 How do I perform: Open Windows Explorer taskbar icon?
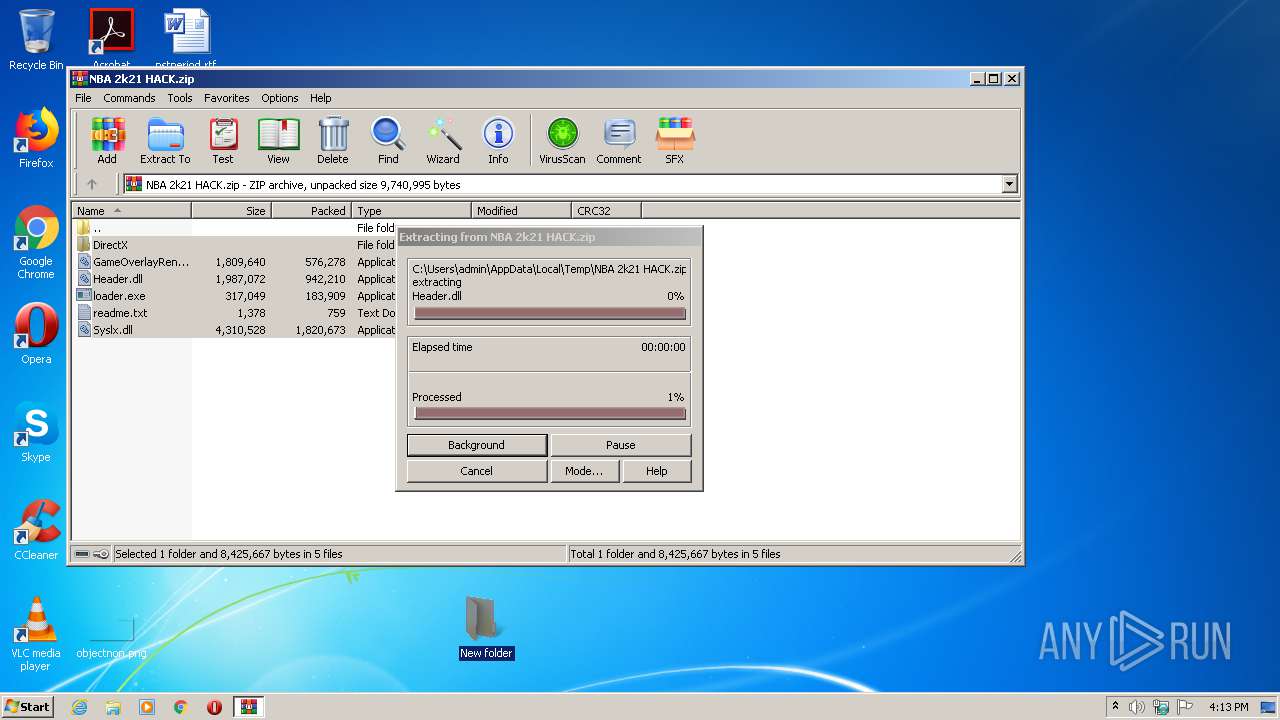click(x=113, y=707)
